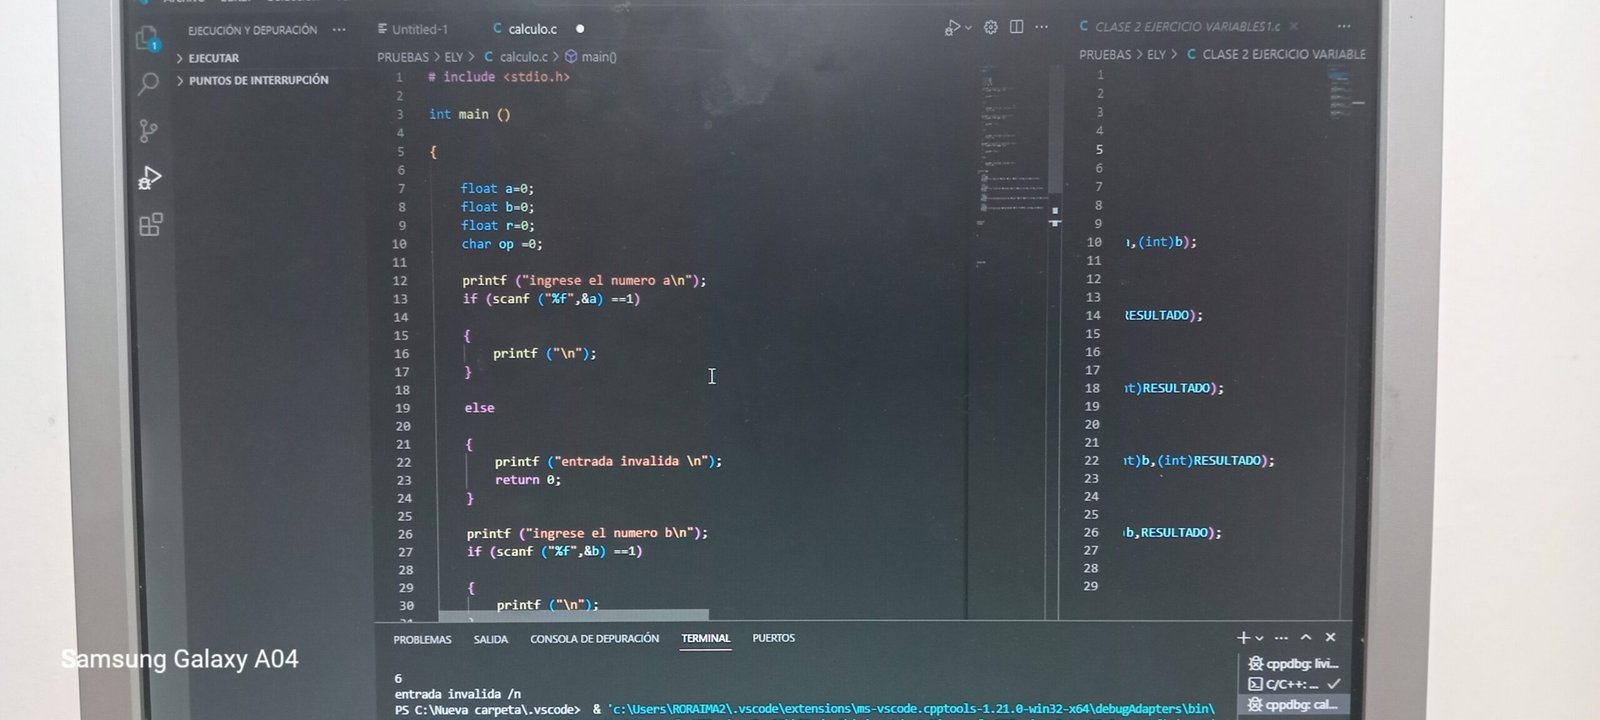Viewport: 1600px width, 720px height.
Task: Split the editor with the layout icon
Action: (1016, 27)
